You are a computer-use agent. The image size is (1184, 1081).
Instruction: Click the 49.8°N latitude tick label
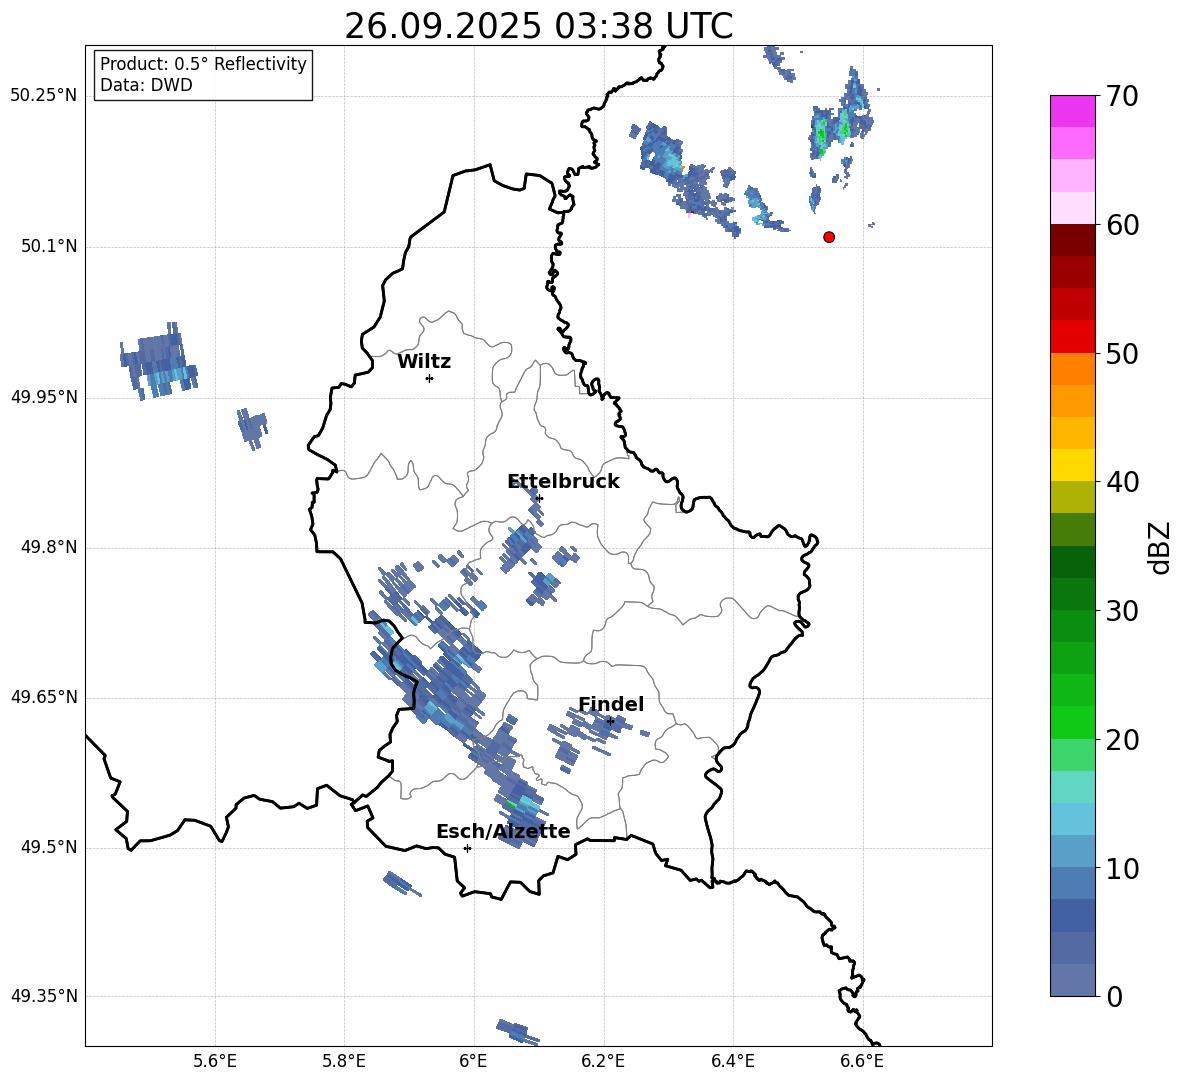tap(49, 547)
